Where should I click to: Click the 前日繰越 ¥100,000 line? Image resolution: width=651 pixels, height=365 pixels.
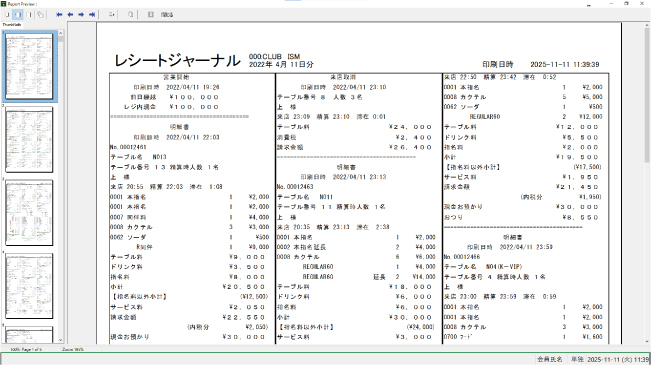click(x=174, y=97)
